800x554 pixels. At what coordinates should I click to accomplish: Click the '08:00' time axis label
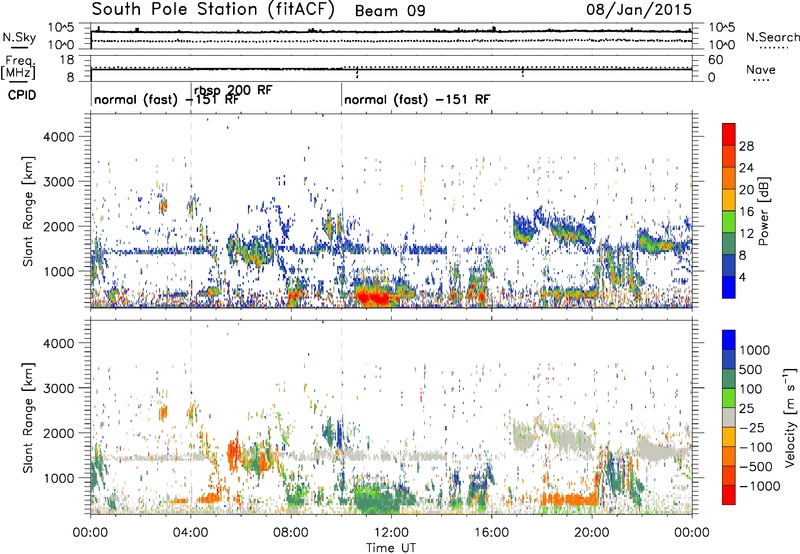tap(291, 533)
